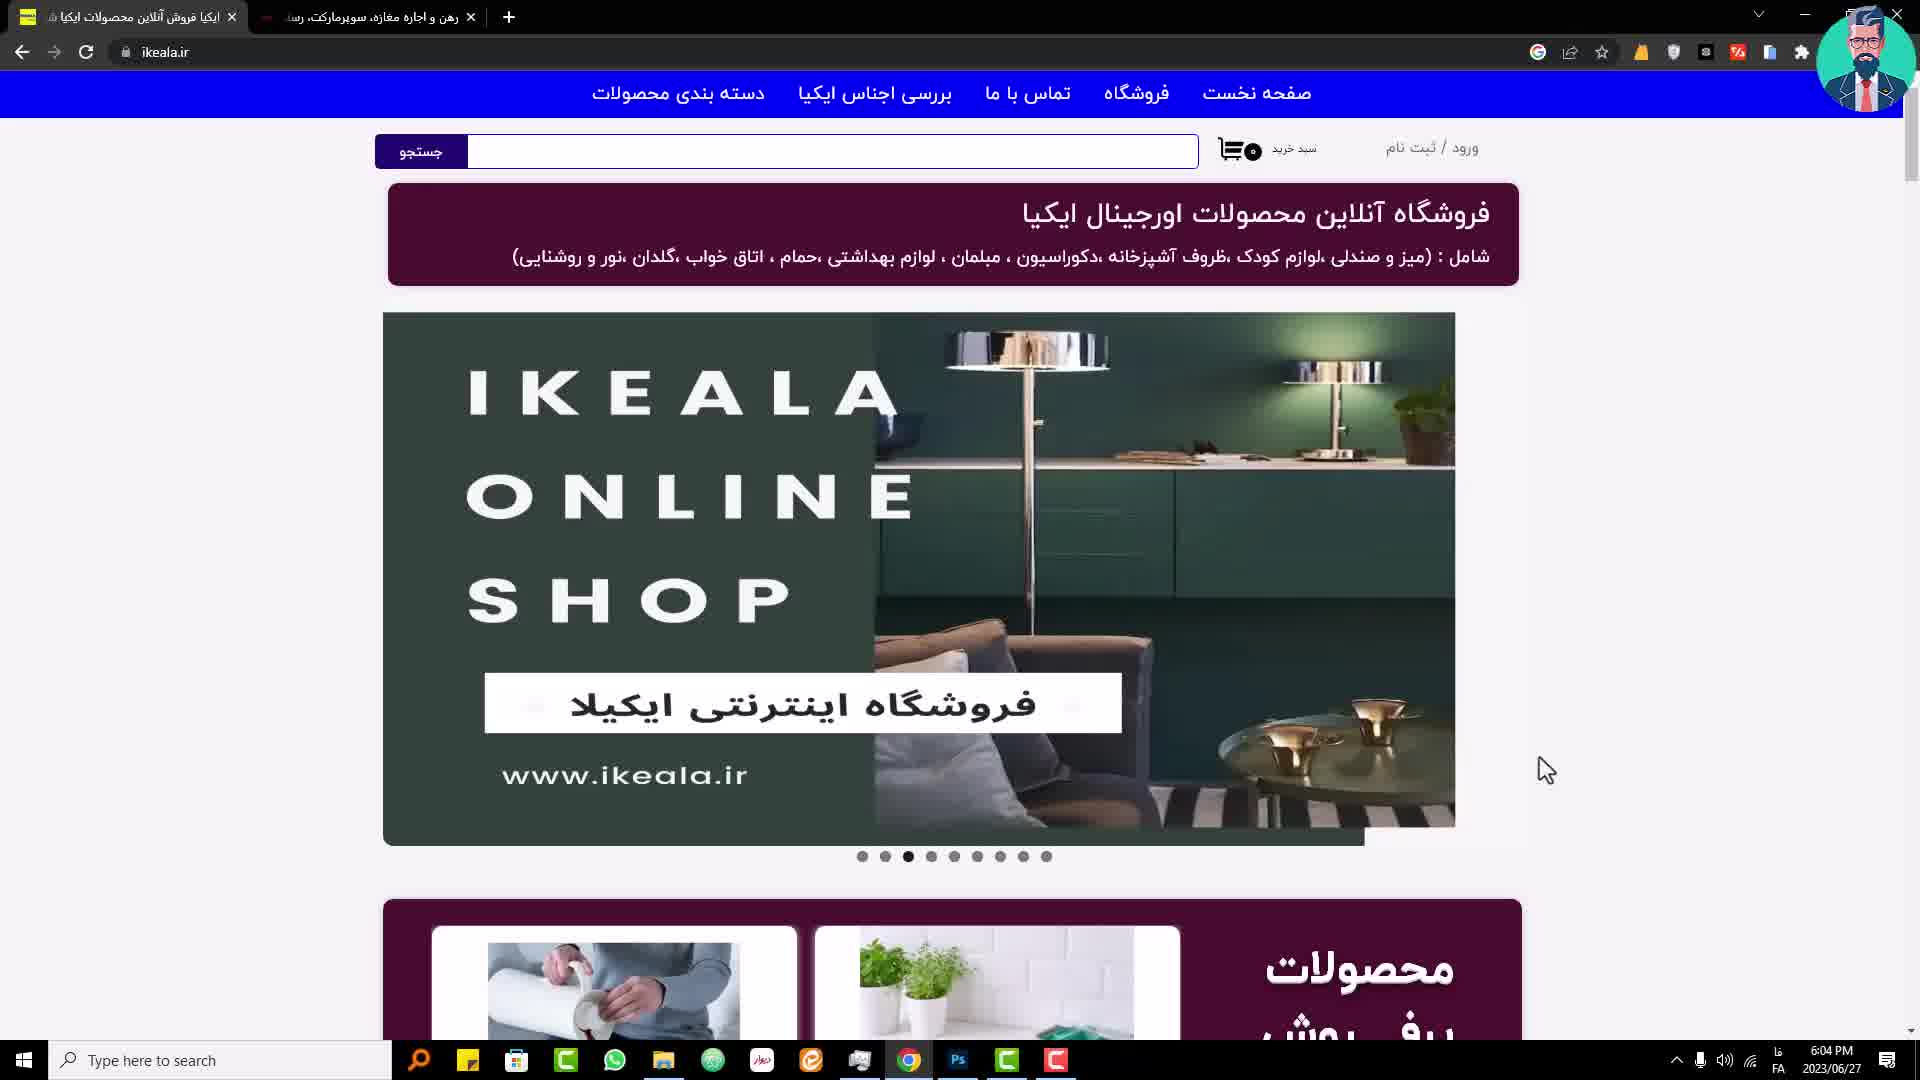This screenshot has height=1080, width=1920.
Task: Launch Microsoft Store from taskbar
Action: click(516, 1060)
